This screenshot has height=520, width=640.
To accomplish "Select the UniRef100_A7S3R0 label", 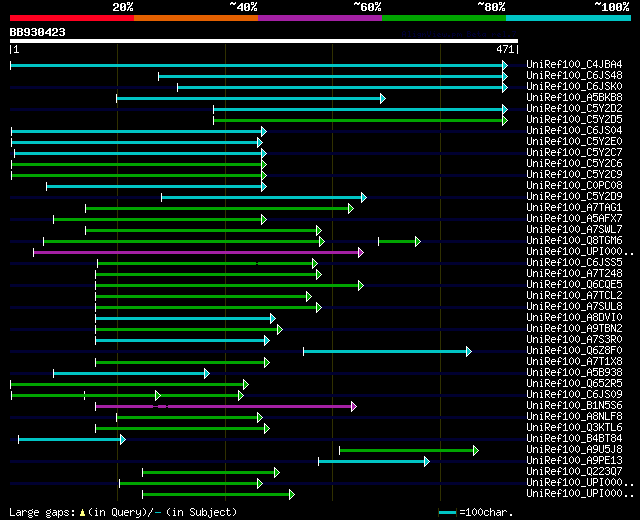I will click(x=574, y=340).
